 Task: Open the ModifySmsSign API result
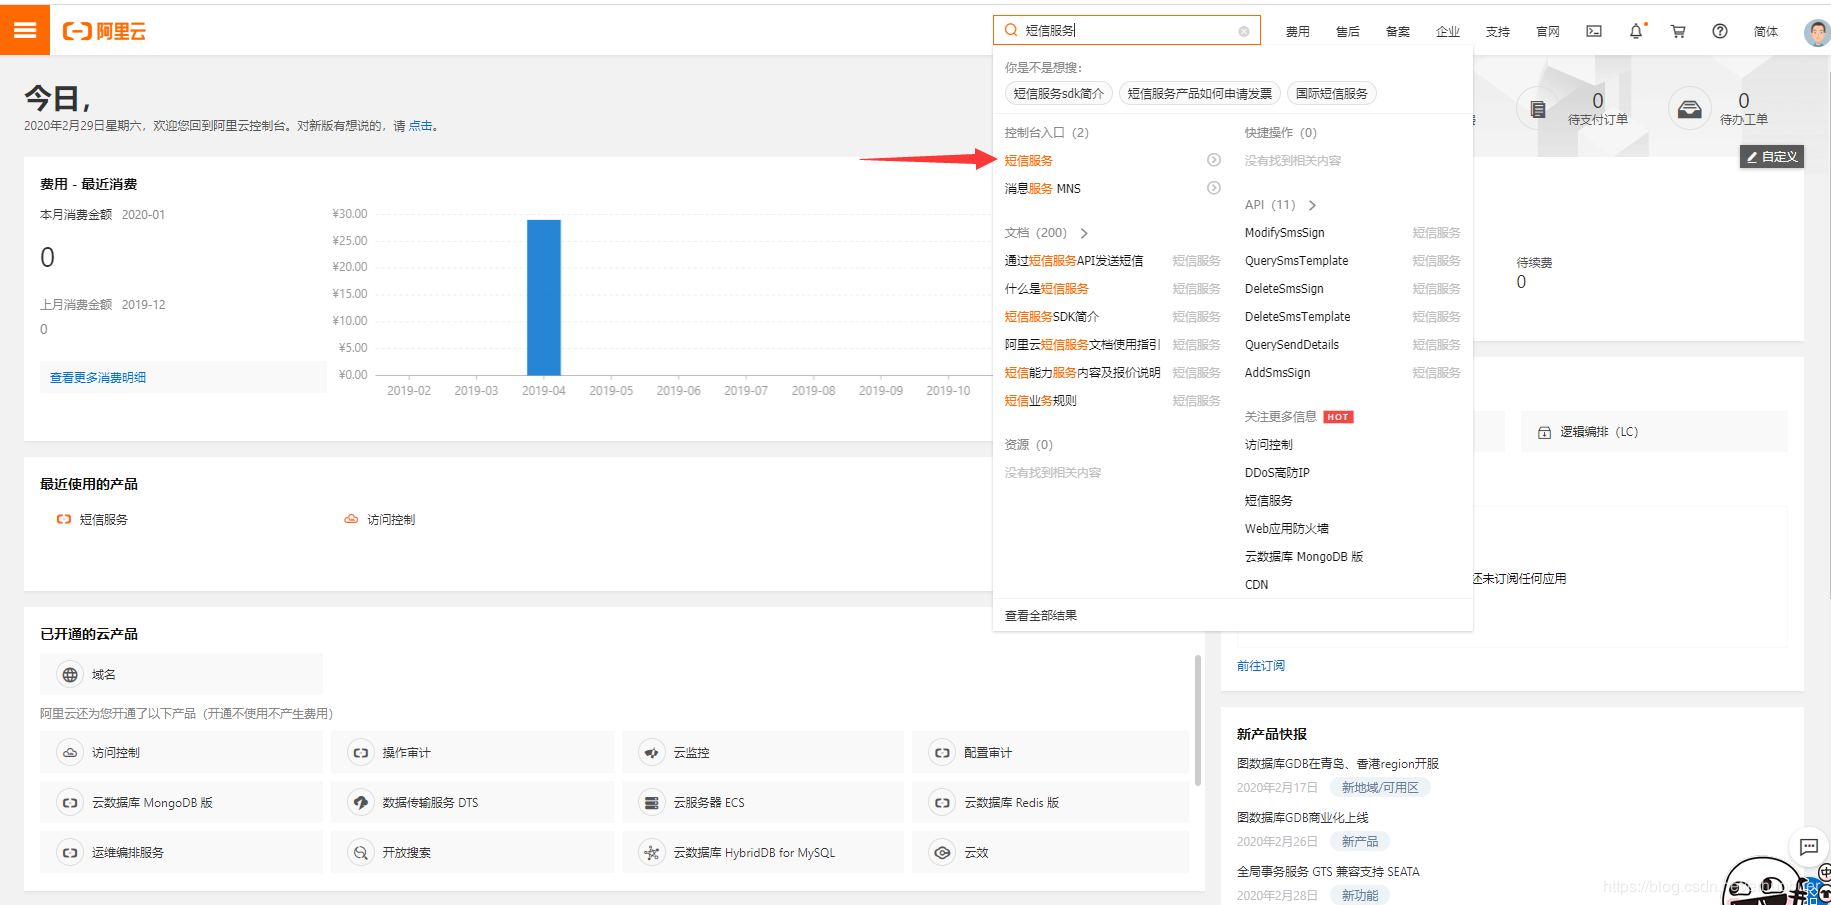click(x=1285, y=233)
